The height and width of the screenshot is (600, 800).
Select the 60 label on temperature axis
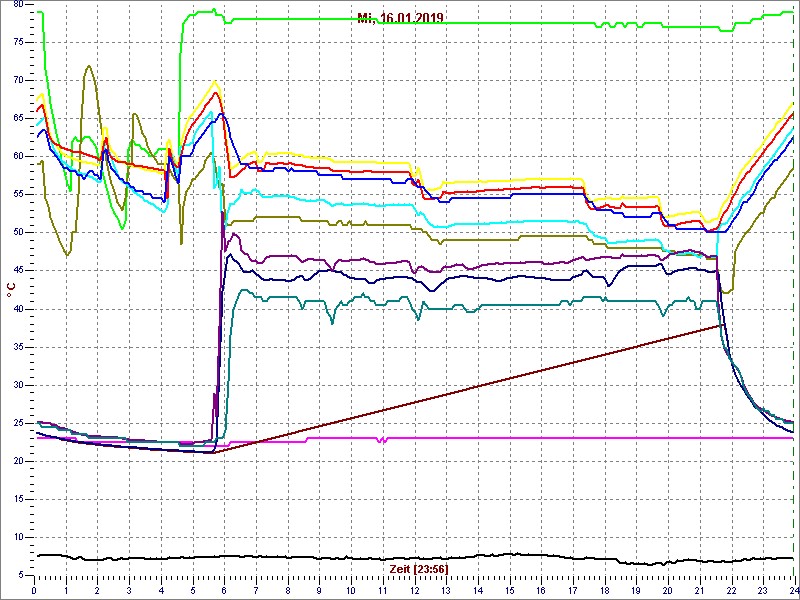tap(18, 157)
